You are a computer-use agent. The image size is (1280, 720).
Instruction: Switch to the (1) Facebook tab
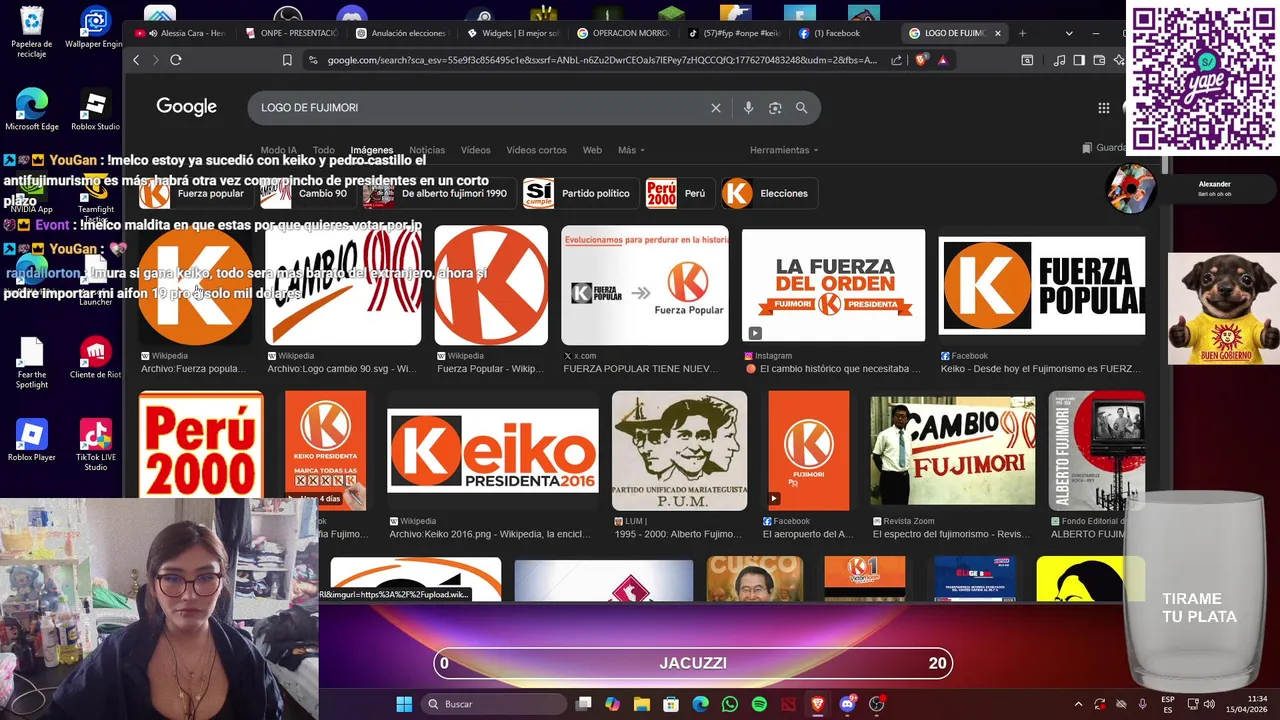837,33
